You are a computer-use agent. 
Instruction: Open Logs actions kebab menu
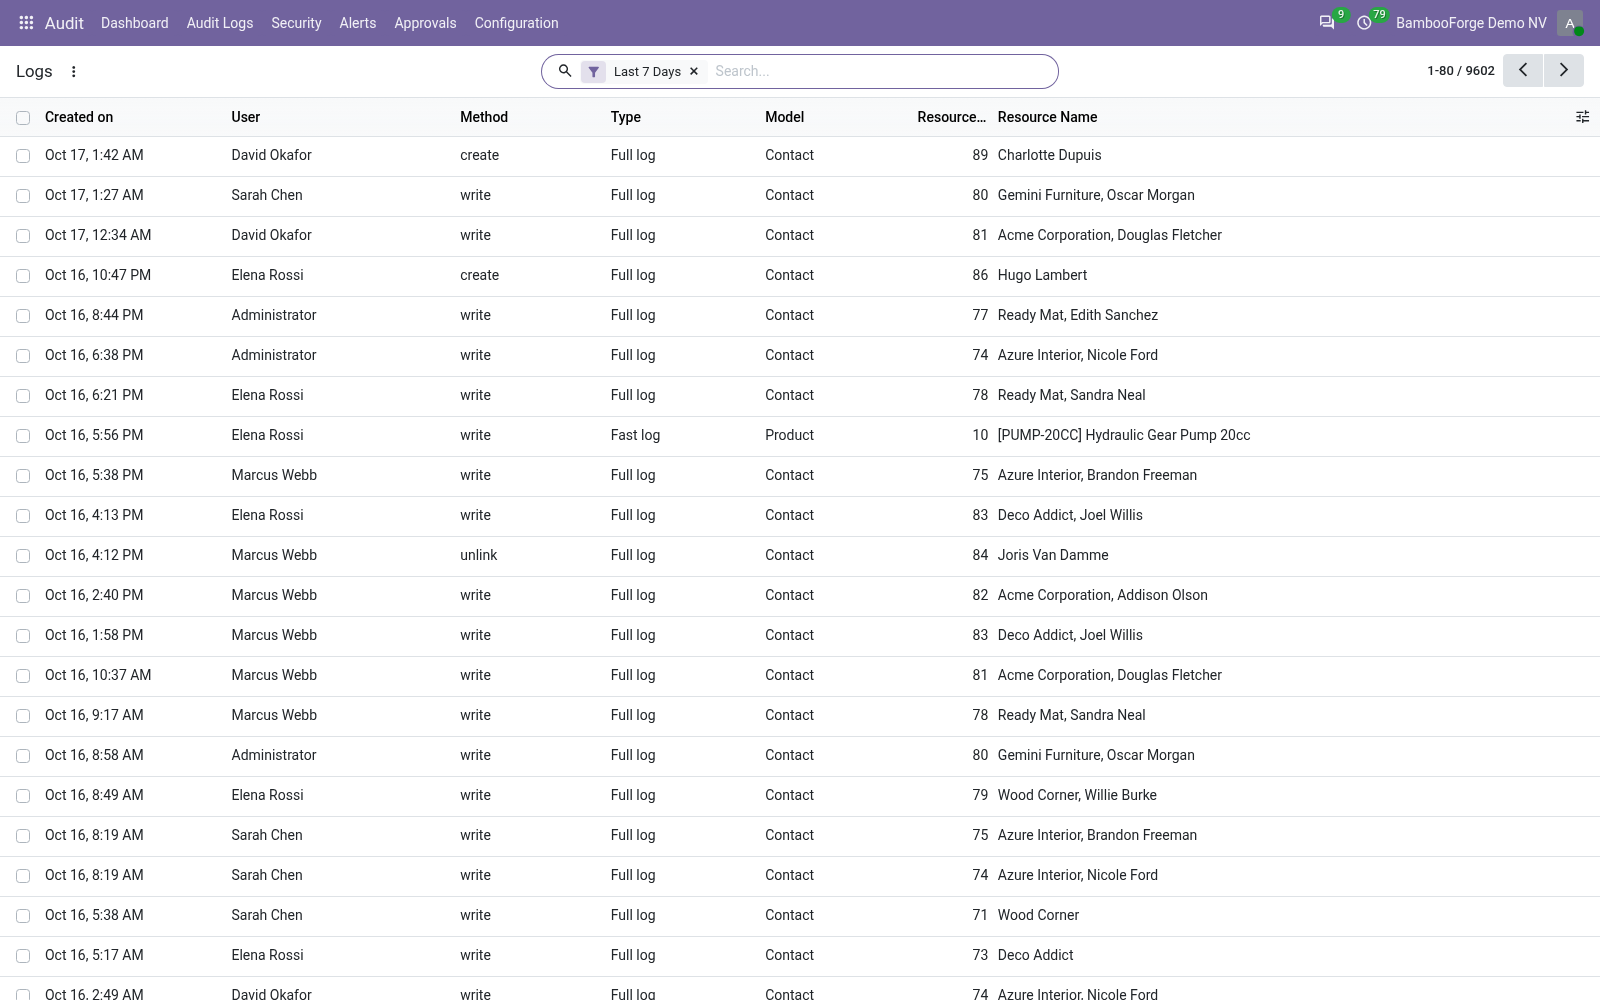point(73,71)
